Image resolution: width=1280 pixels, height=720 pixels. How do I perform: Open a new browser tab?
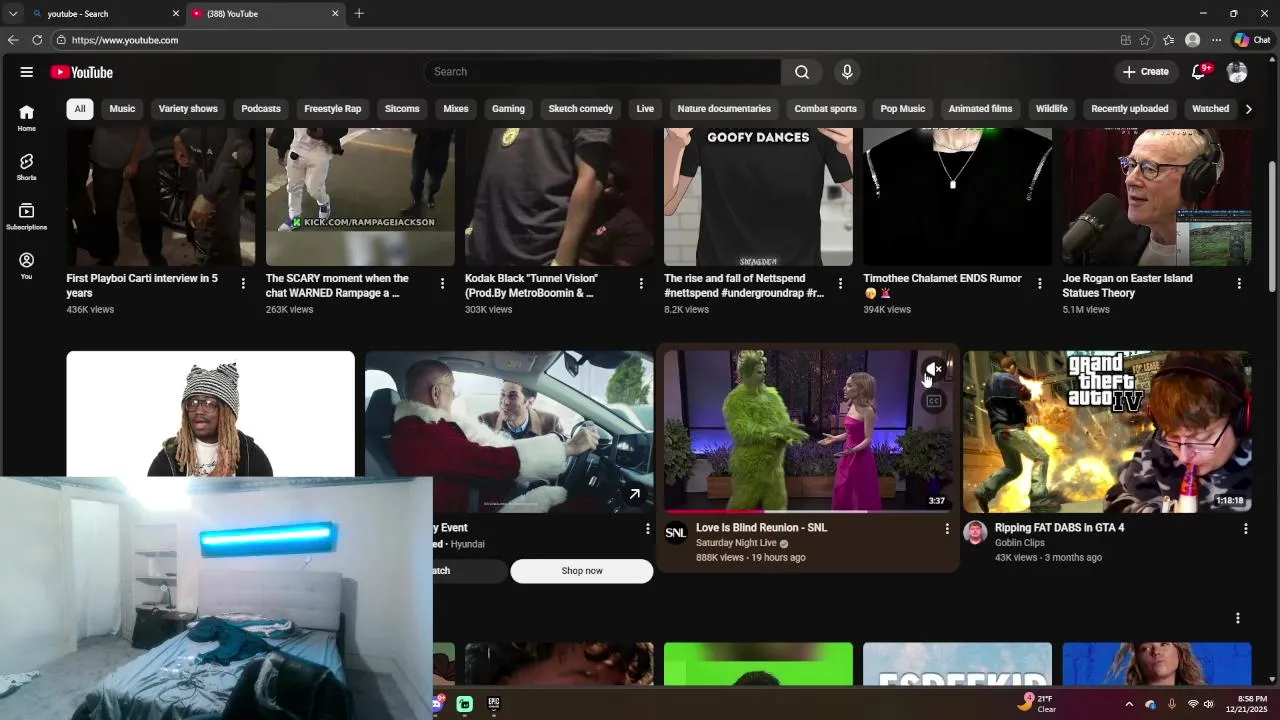coord(359,14)
